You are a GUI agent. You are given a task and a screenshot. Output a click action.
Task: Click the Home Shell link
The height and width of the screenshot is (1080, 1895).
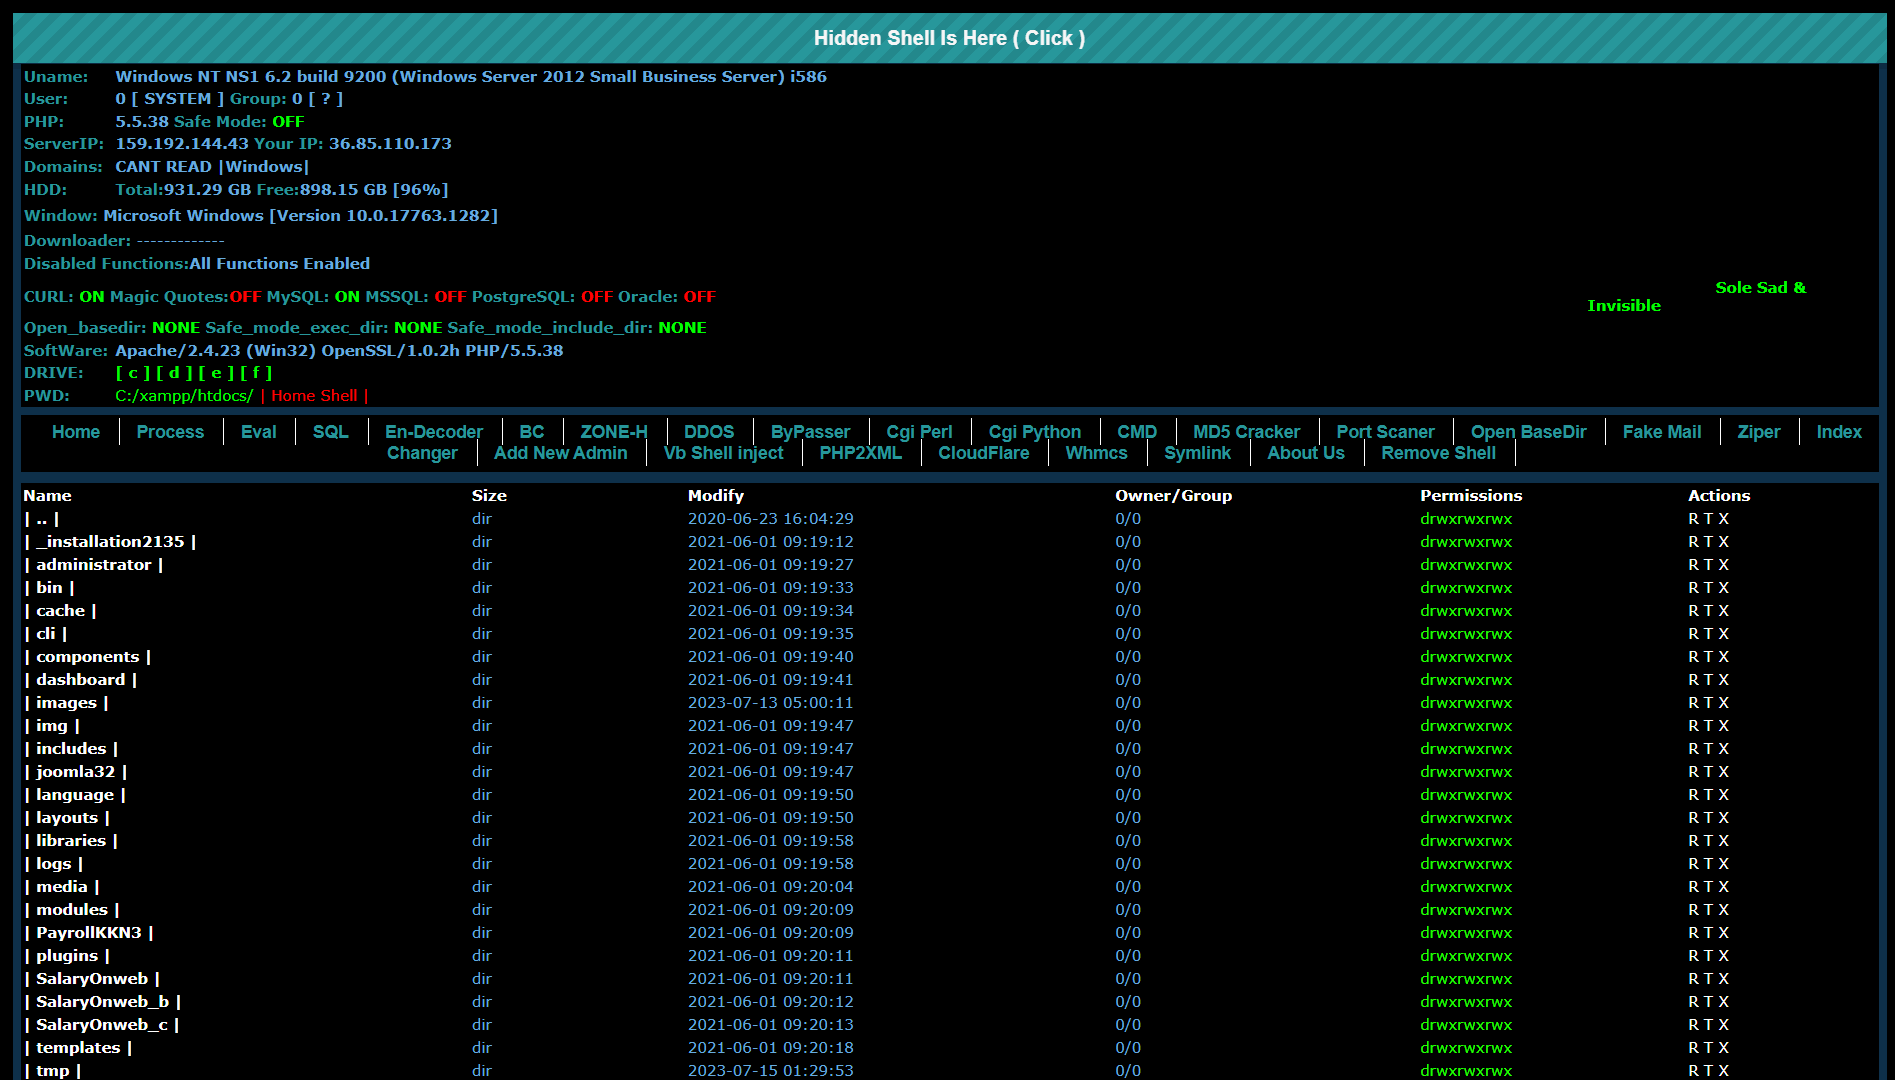pyautogui.click(x=314, y=396)
